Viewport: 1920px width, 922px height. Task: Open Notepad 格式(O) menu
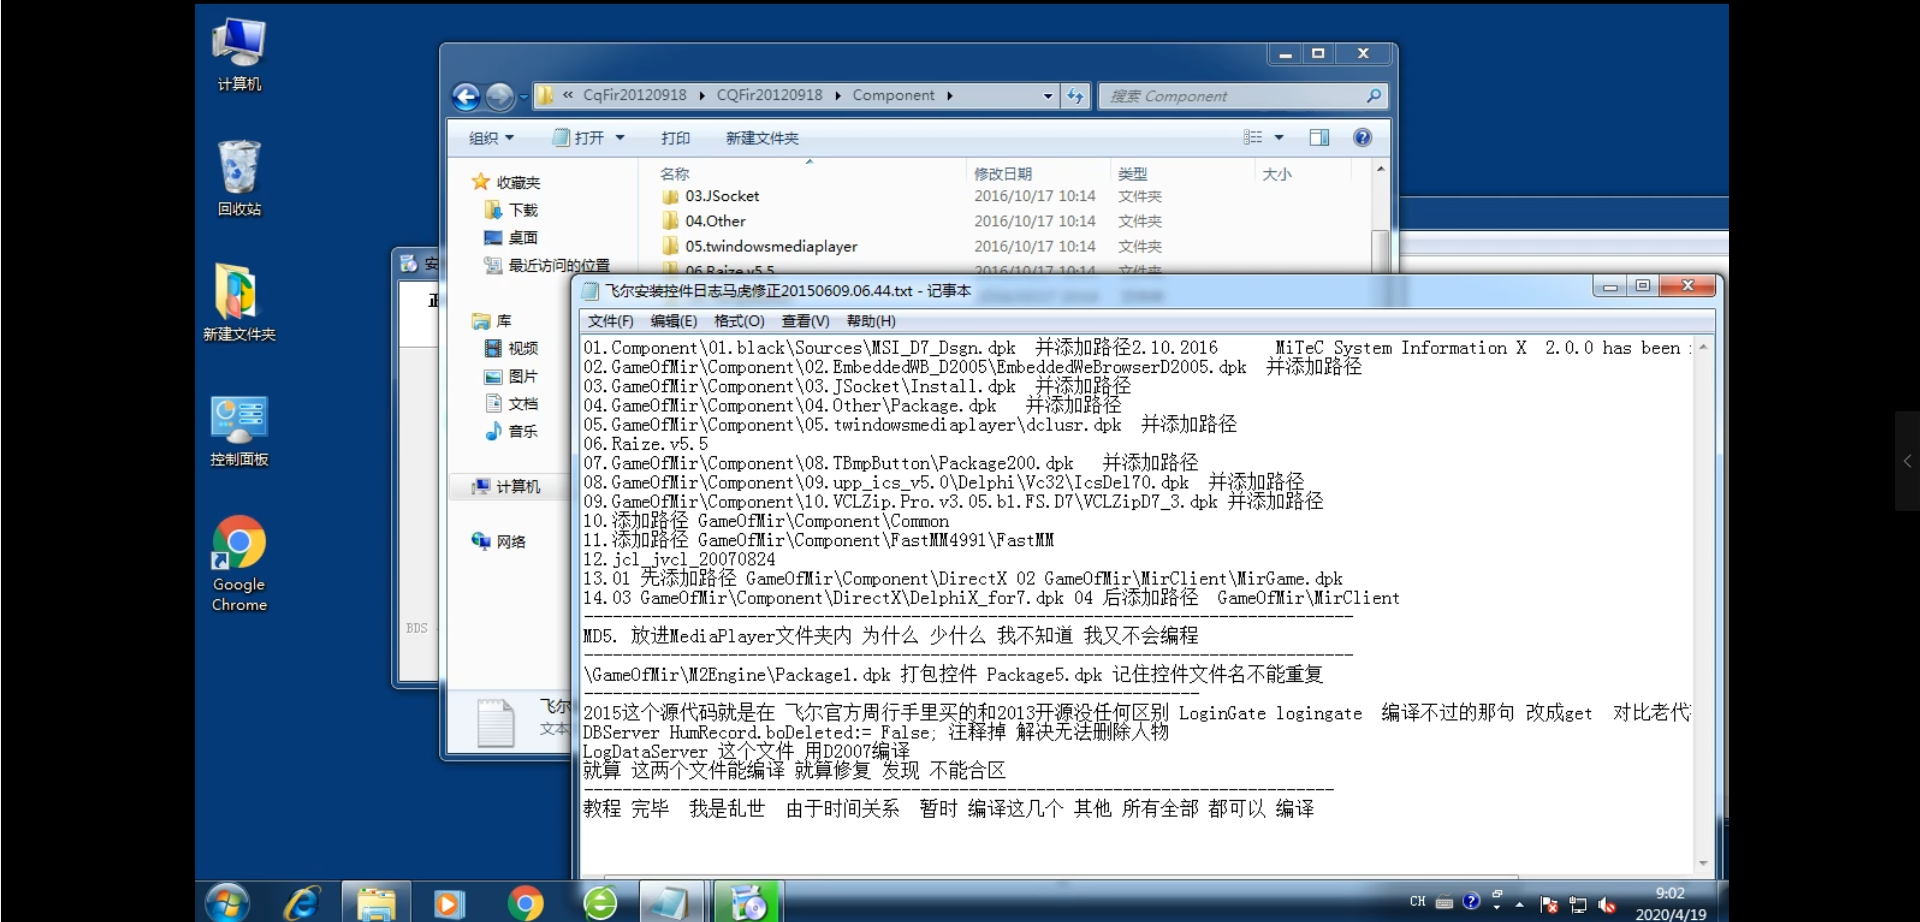tap(739, 321)
